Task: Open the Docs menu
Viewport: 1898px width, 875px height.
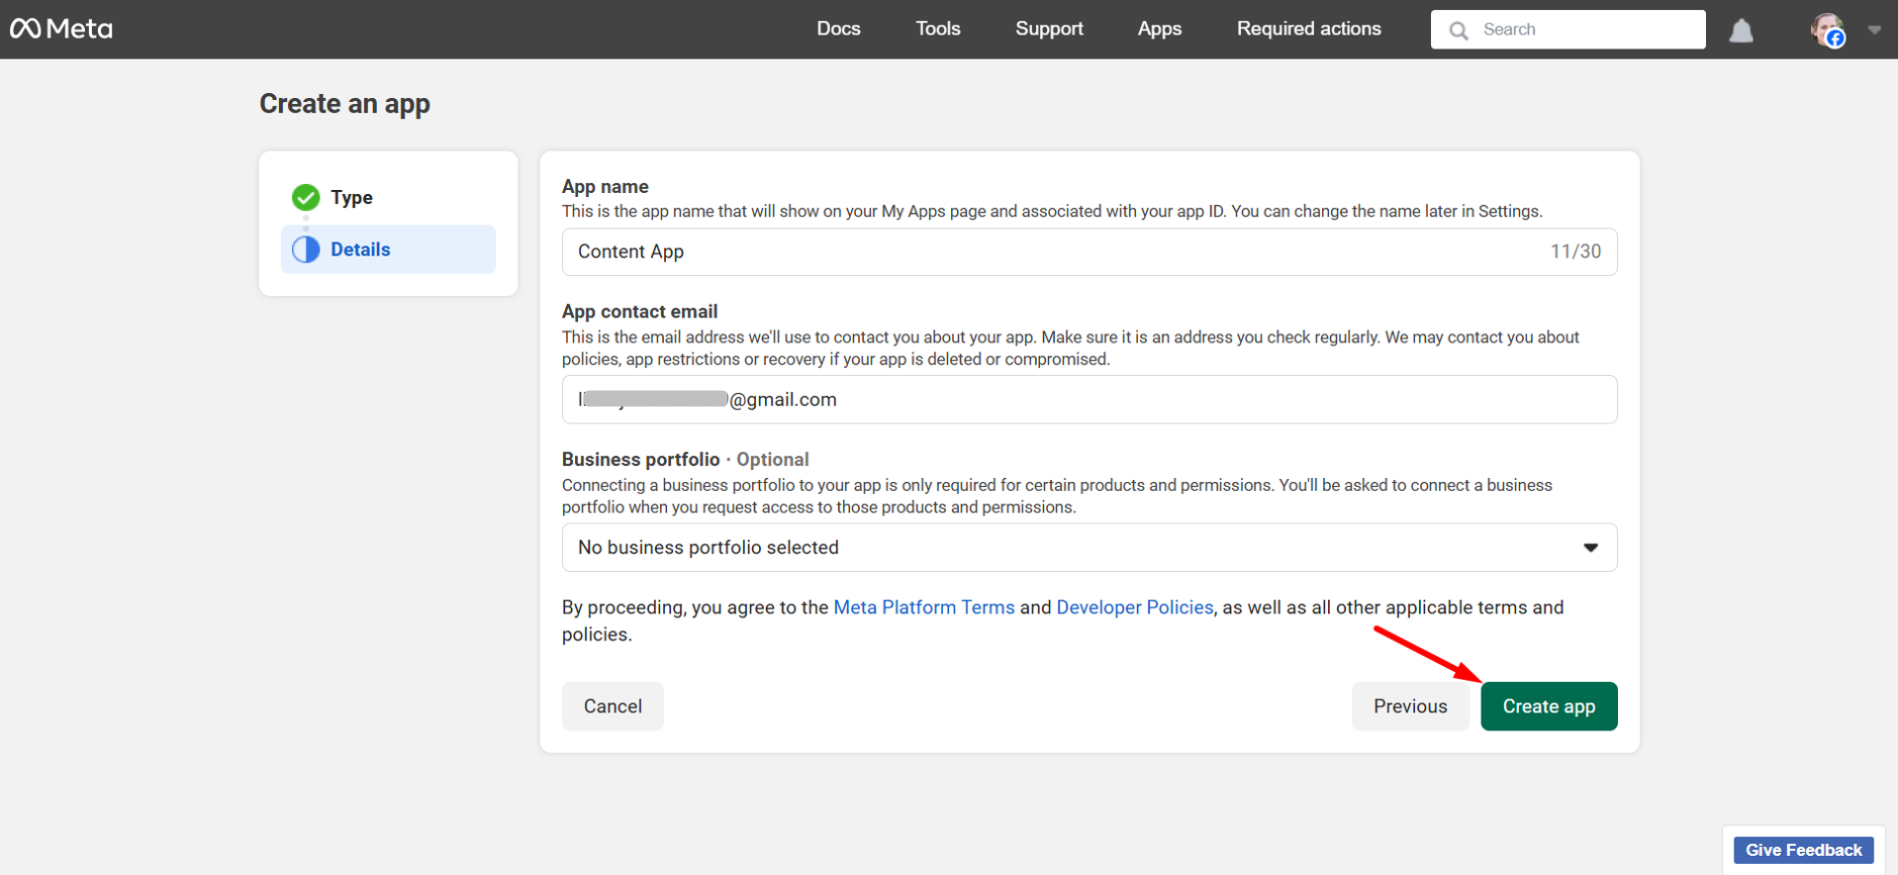Action: 838,29
